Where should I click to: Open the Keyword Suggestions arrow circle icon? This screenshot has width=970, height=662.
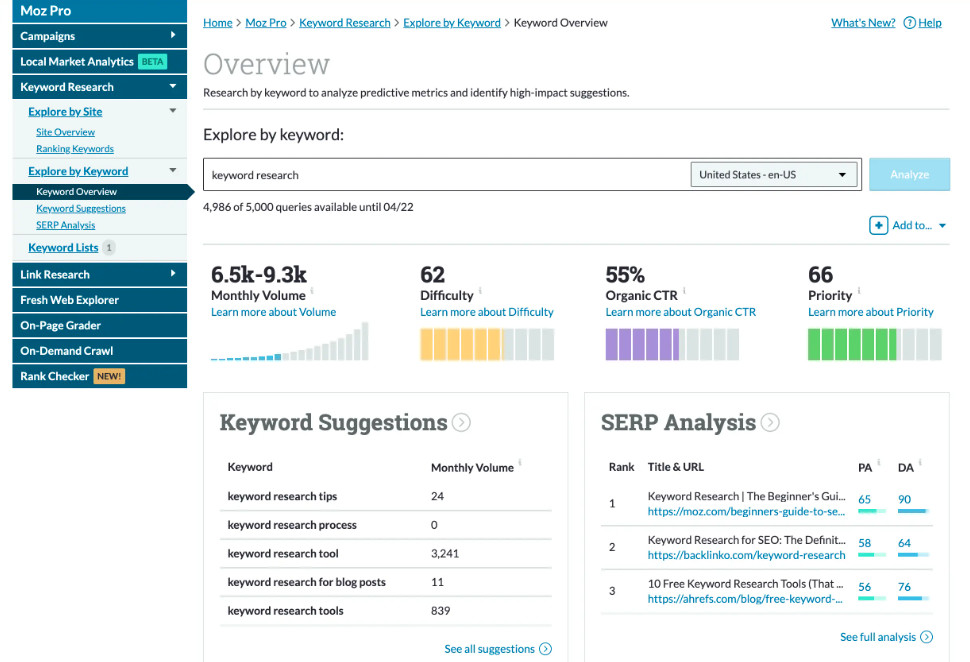[461, 423]
